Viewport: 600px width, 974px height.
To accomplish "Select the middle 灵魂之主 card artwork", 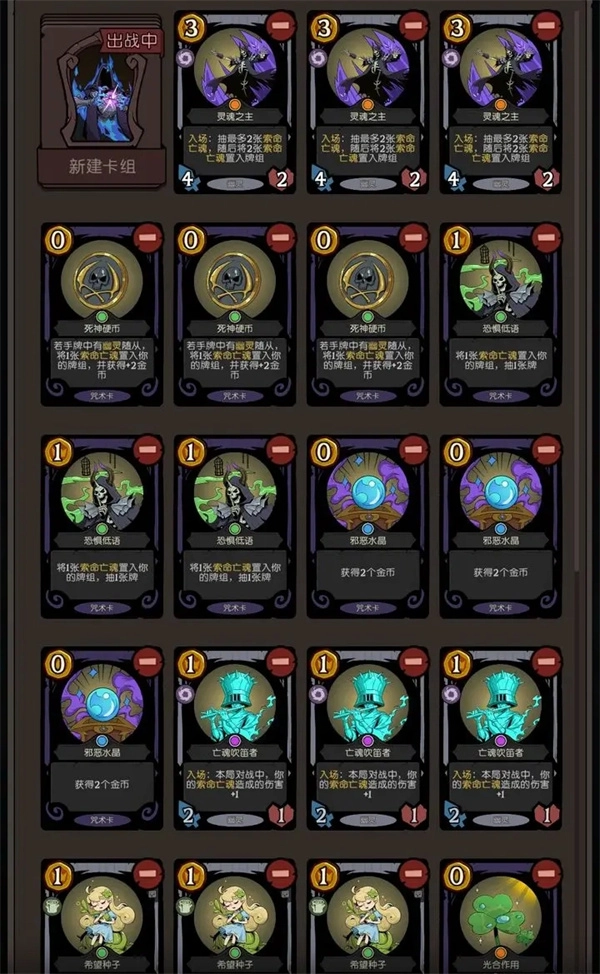I will [368, 68].
